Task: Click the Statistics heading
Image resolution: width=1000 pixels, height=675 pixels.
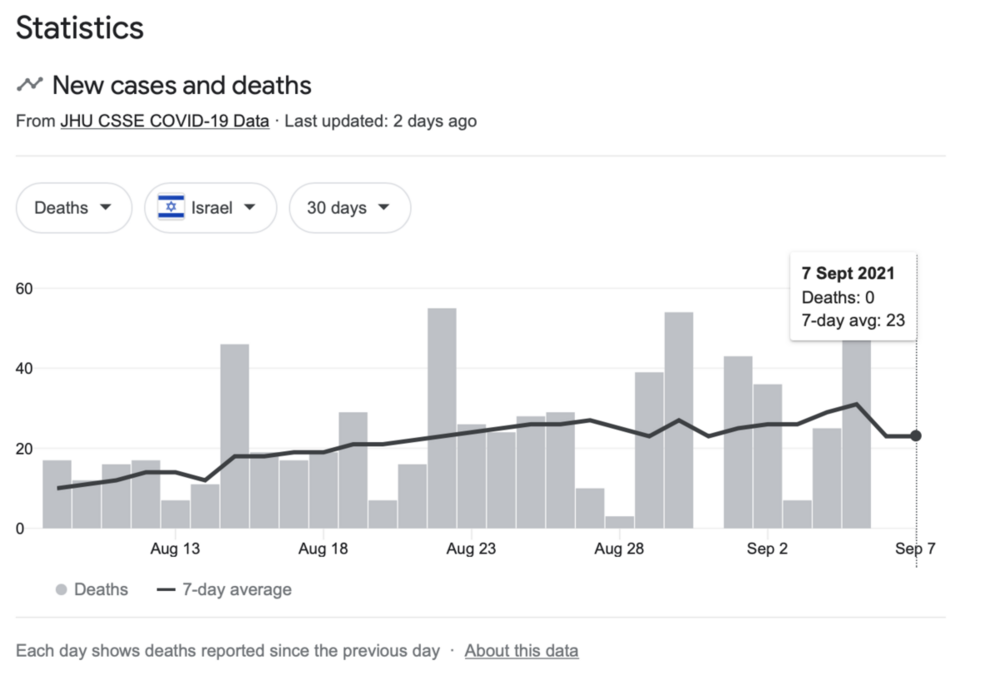Action: click(x=80, y=28)
